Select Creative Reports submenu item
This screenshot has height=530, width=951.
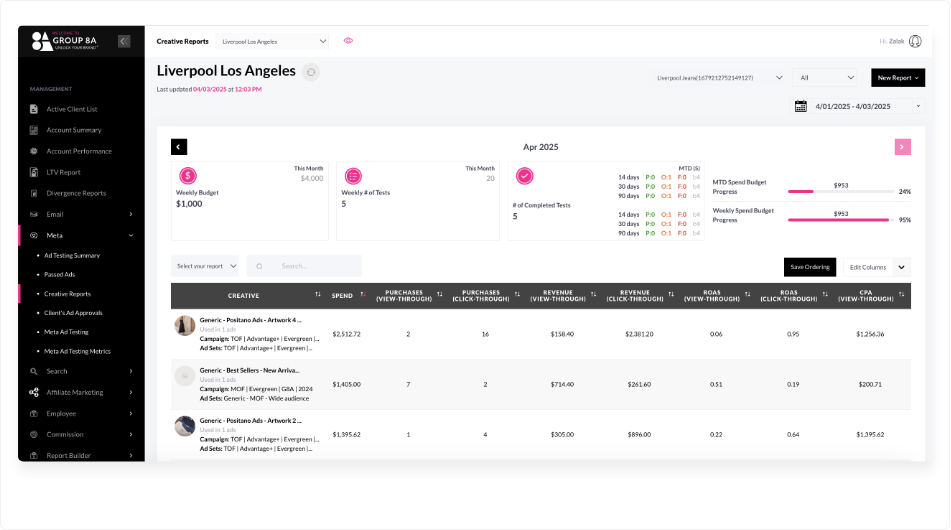tap(67, 294)
